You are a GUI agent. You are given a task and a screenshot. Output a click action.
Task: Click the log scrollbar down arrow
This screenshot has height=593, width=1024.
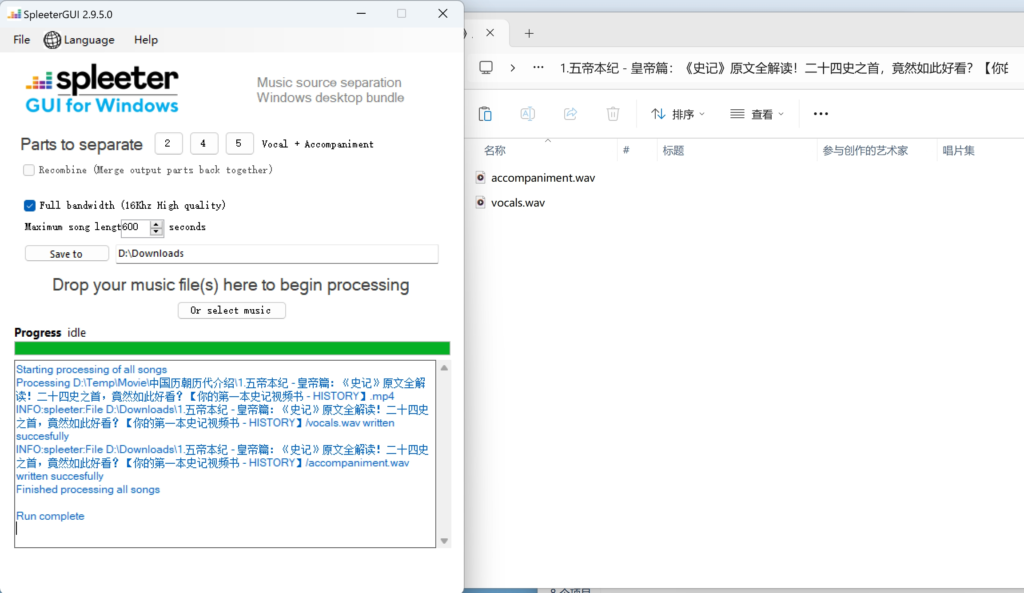click(444, 541)
